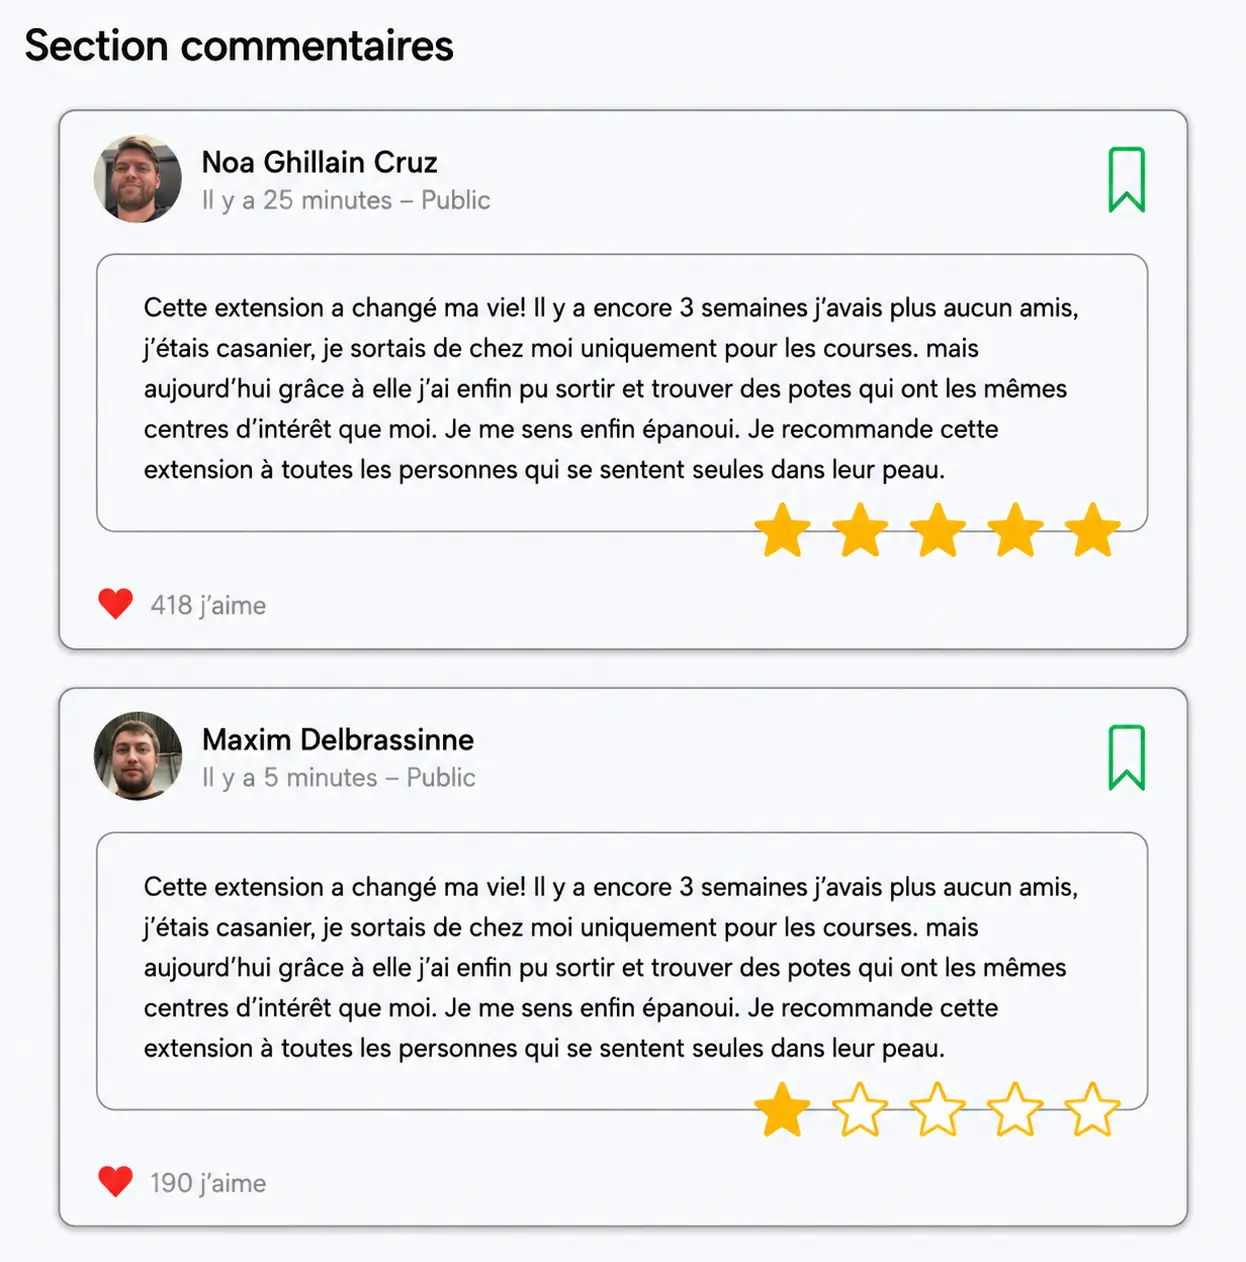Open Noa Ghillain Cruz's profile picture

click(138, 179)
